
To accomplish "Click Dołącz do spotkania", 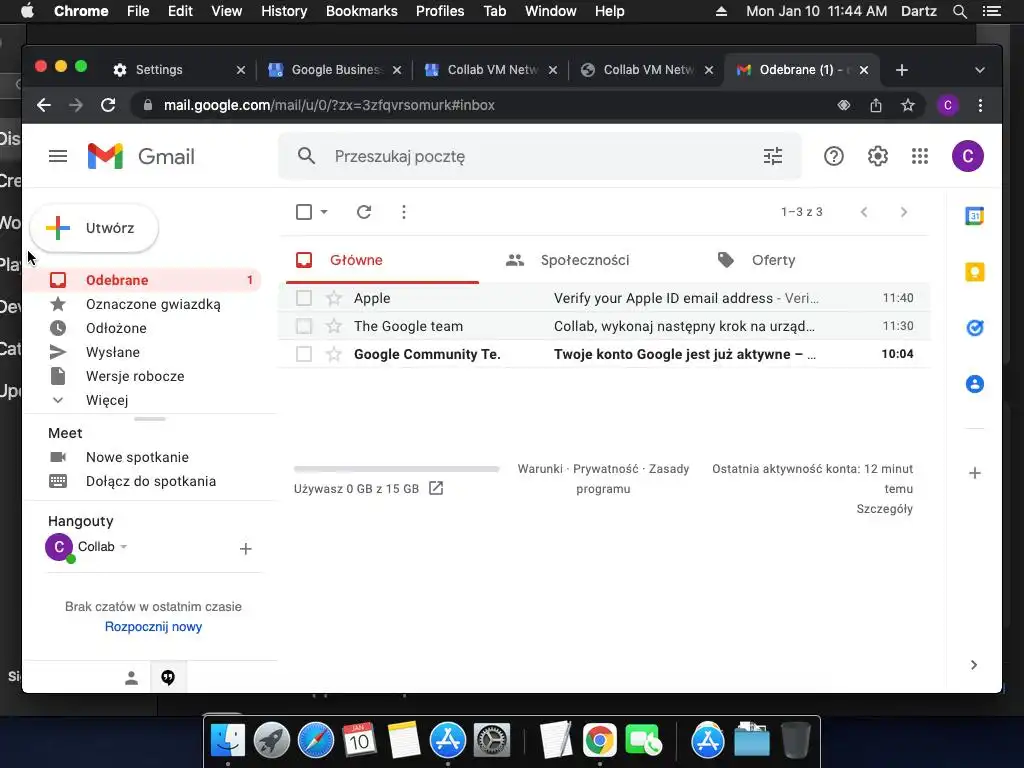I will [x=151, y=481].
